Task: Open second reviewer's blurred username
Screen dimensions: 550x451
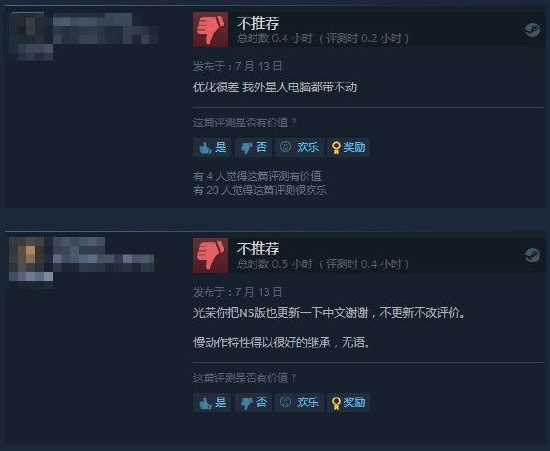Action: click(103, 254)
